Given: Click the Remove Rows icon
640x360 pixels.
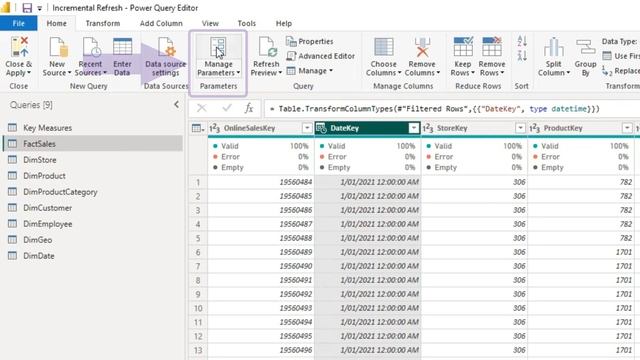Looking at the screenshot, I should point(492,47).
